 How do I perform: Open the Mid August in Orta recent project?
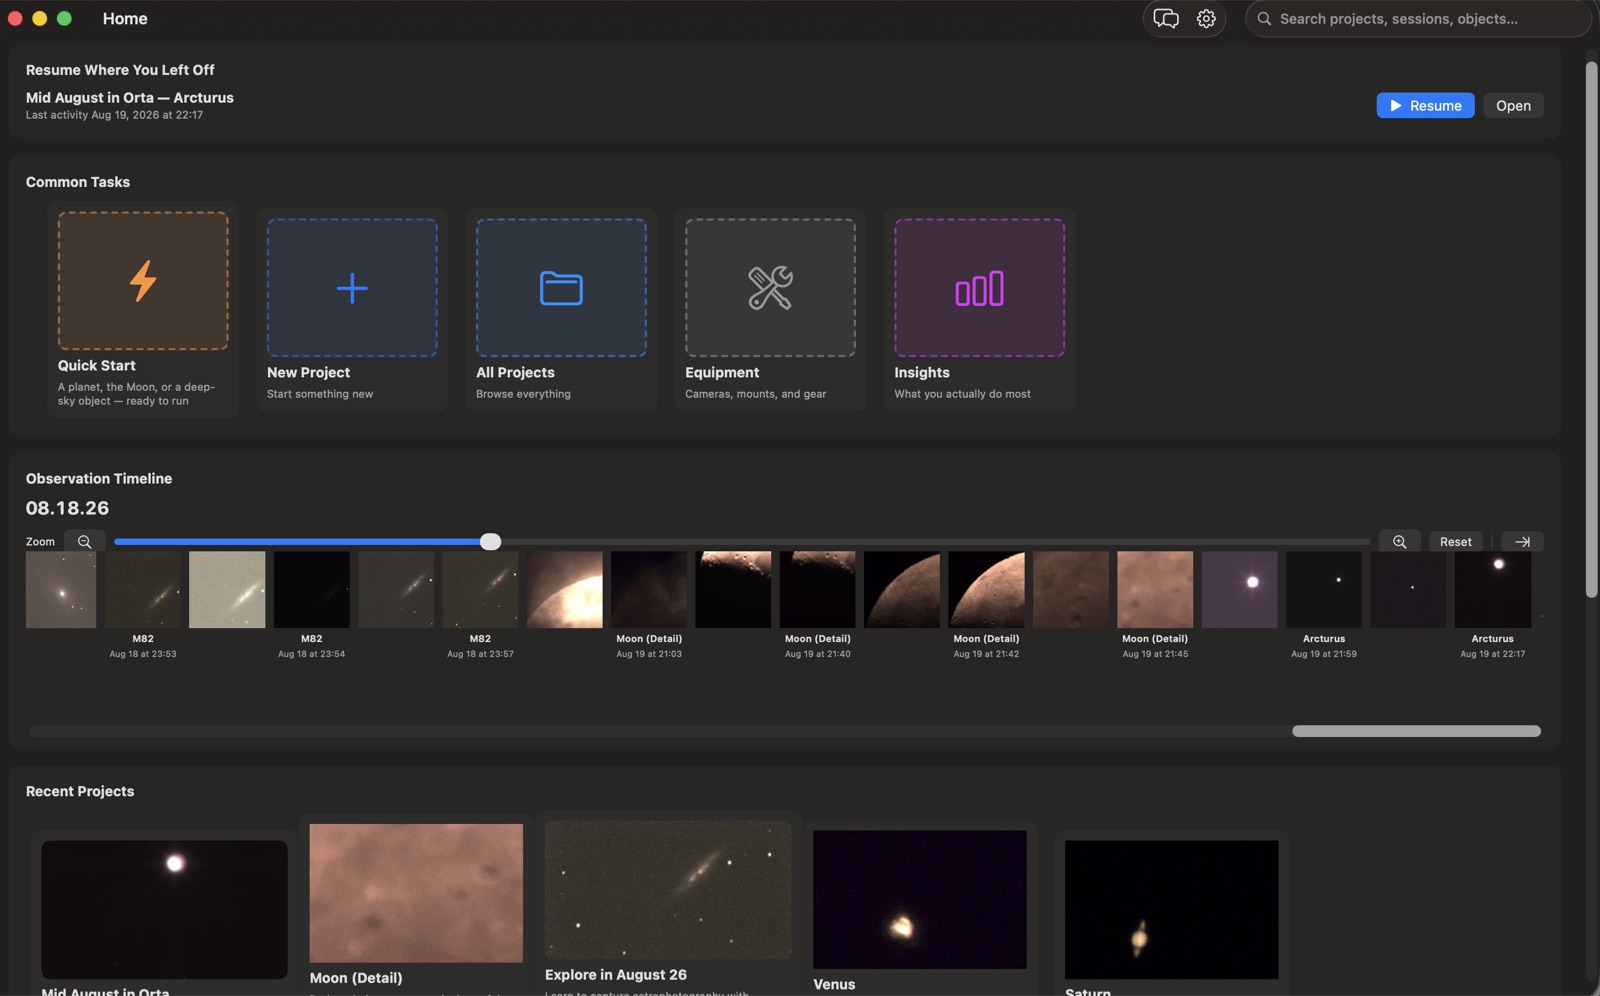(164, 912)
